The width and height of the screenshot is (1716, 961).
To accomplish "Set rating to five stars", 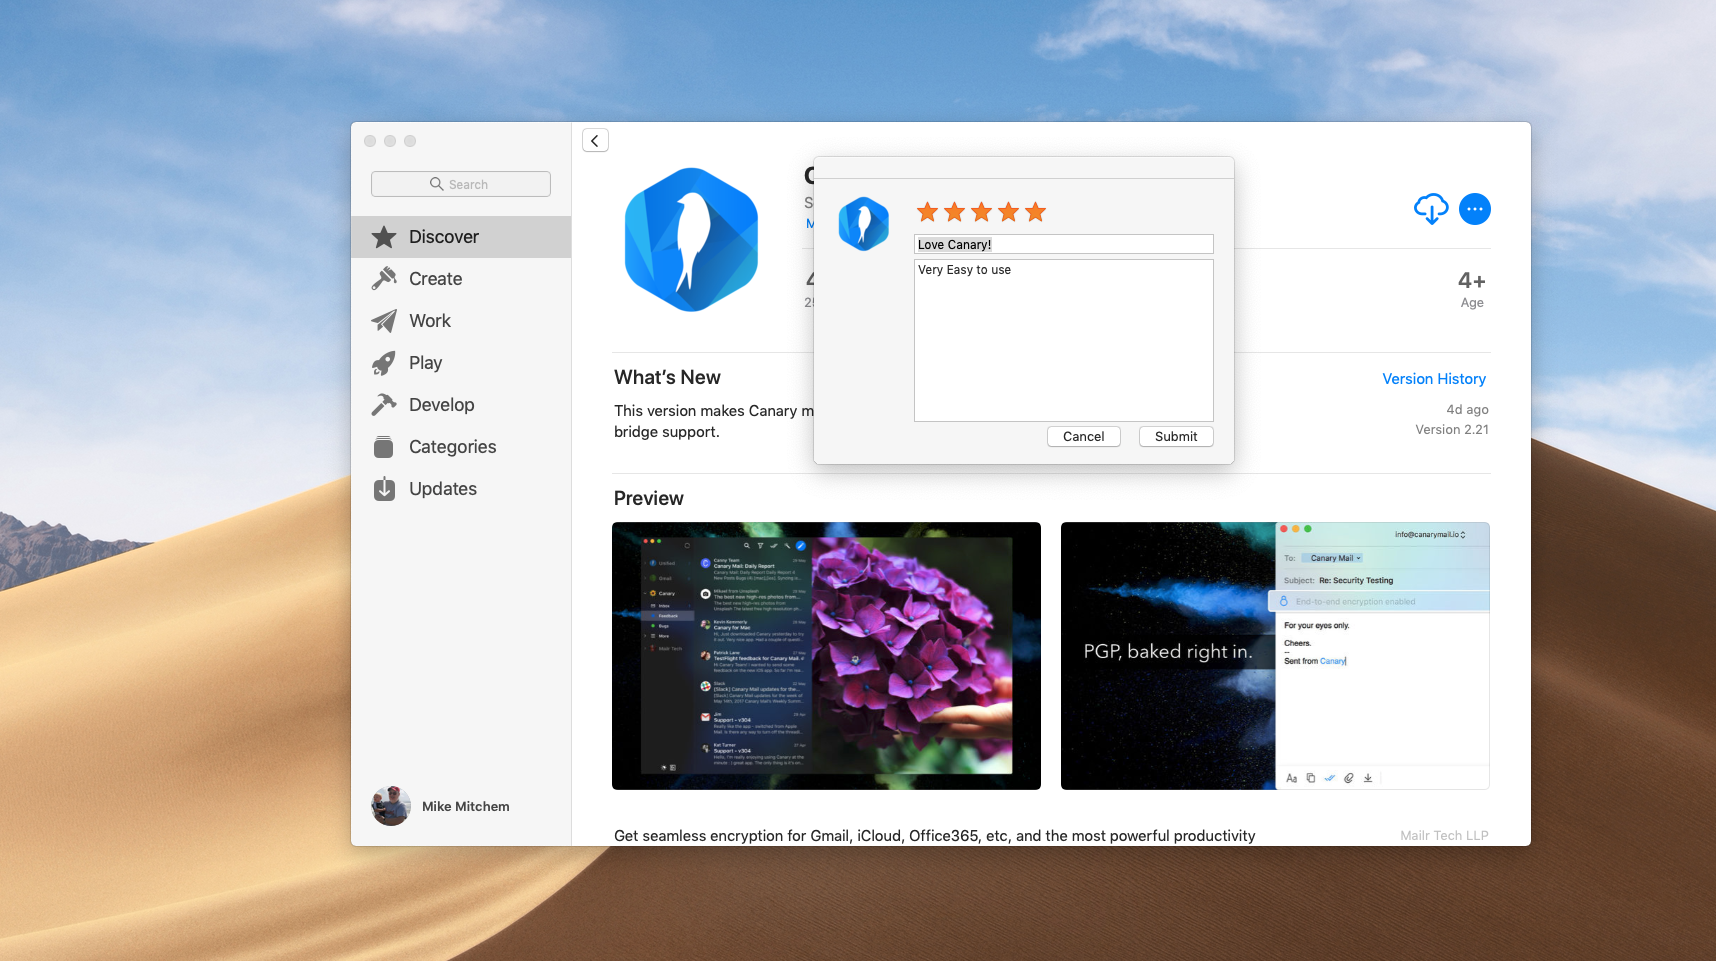I will 1036,212.
